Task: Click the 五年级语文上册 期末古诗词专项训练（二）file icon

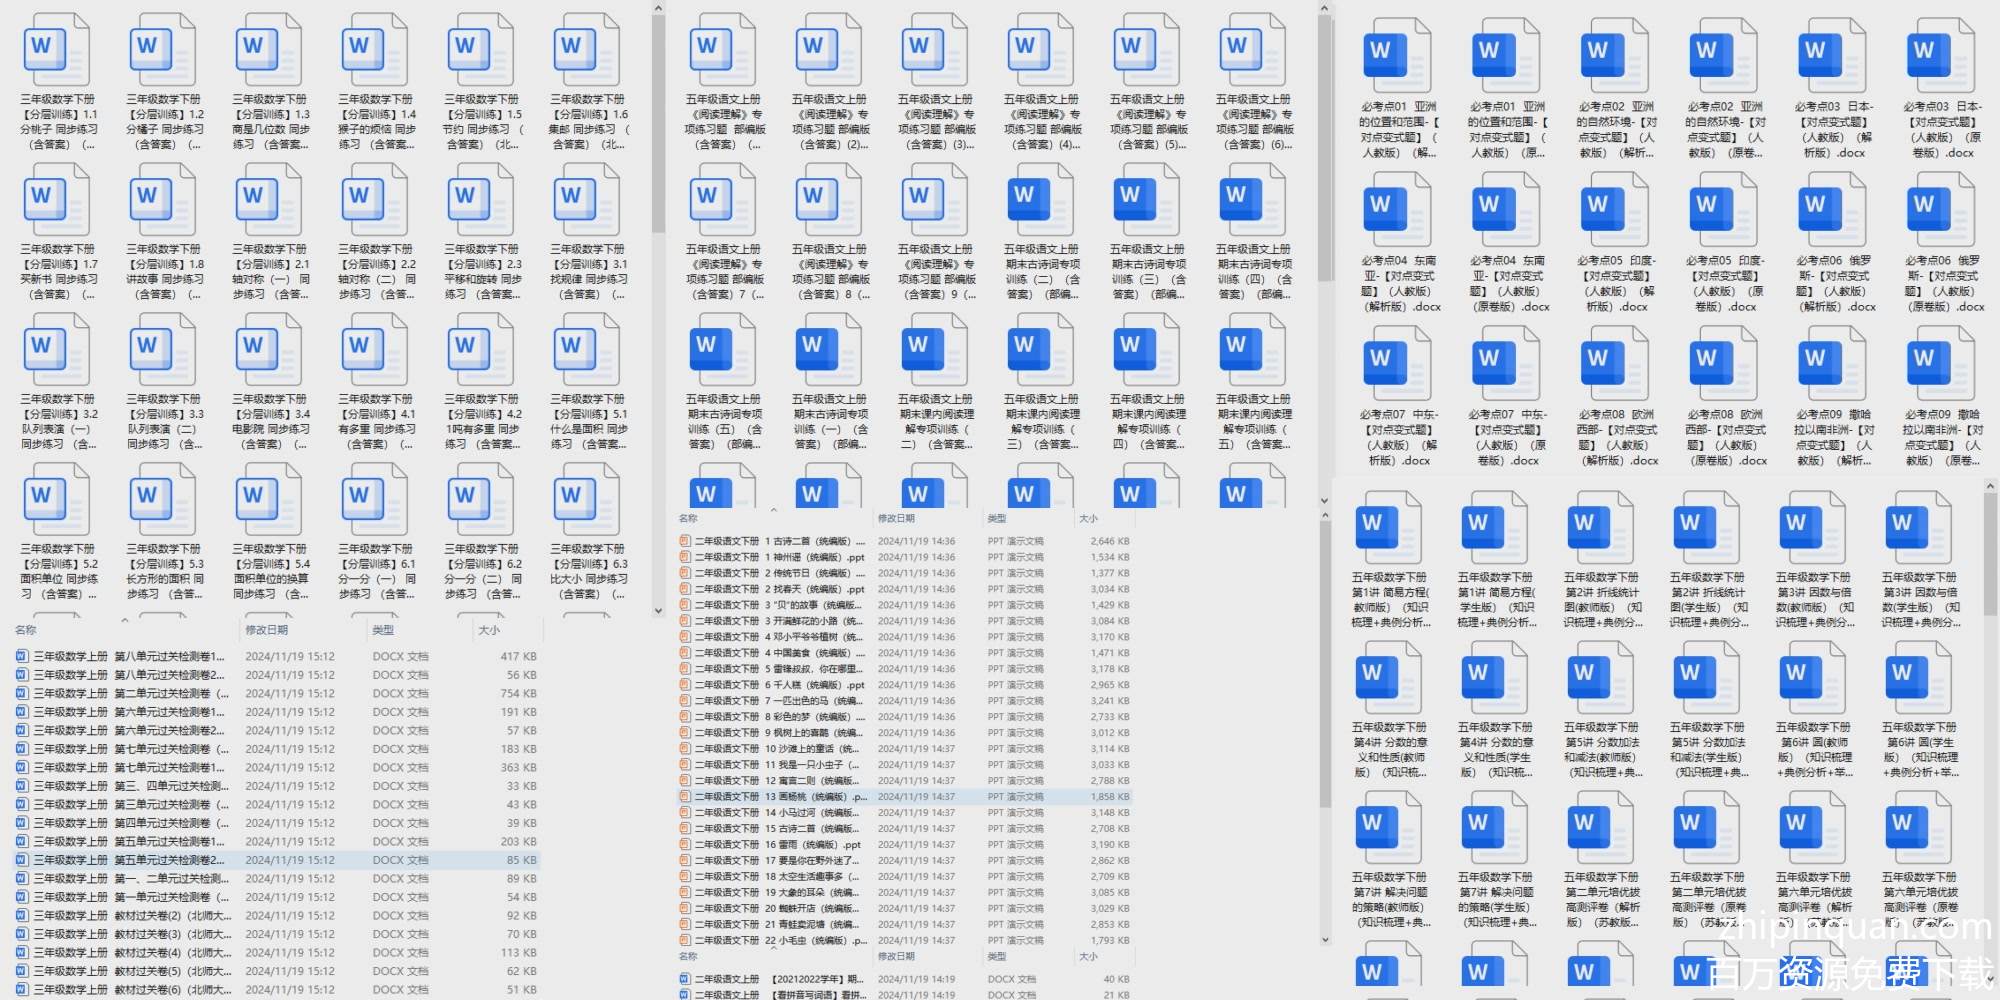Action: (x=1041, y=200)
